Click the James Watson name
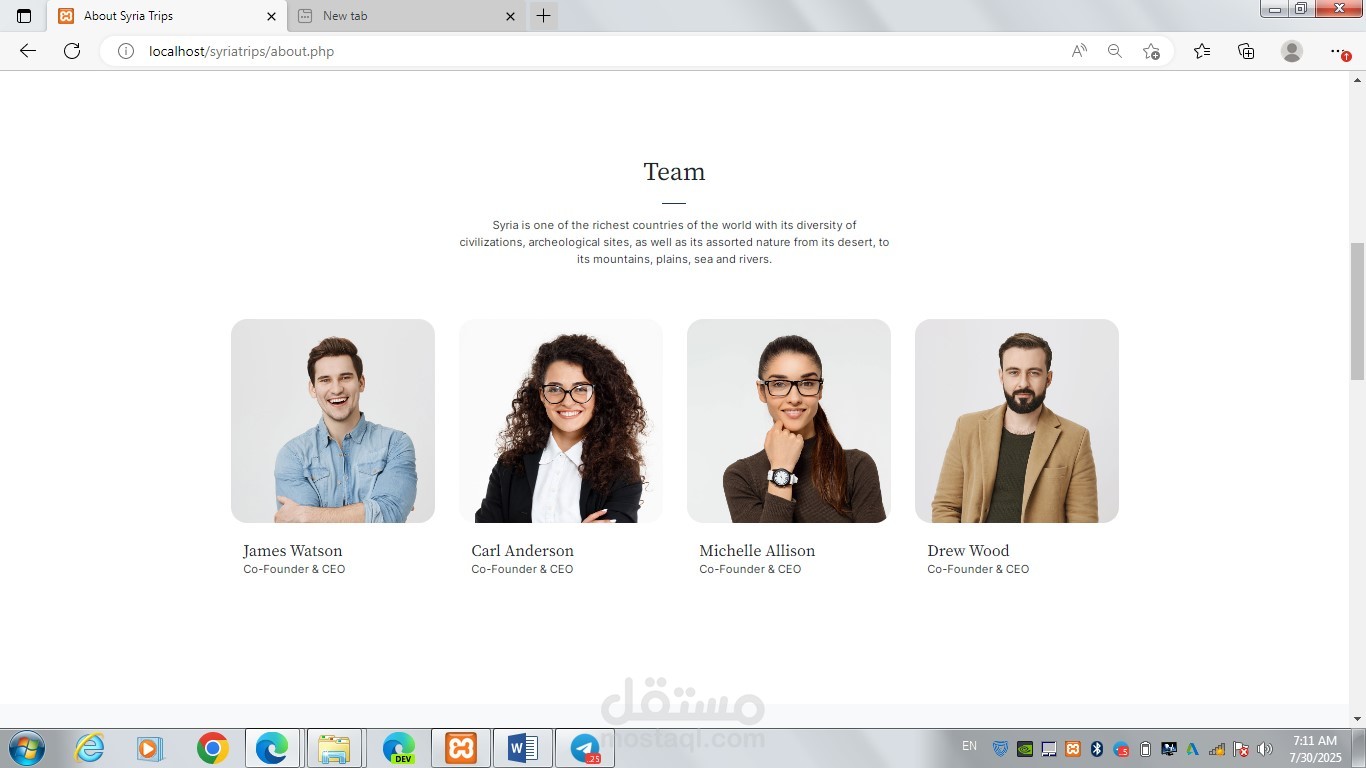The image size is (1366, 768). click(x=293, y=551)
